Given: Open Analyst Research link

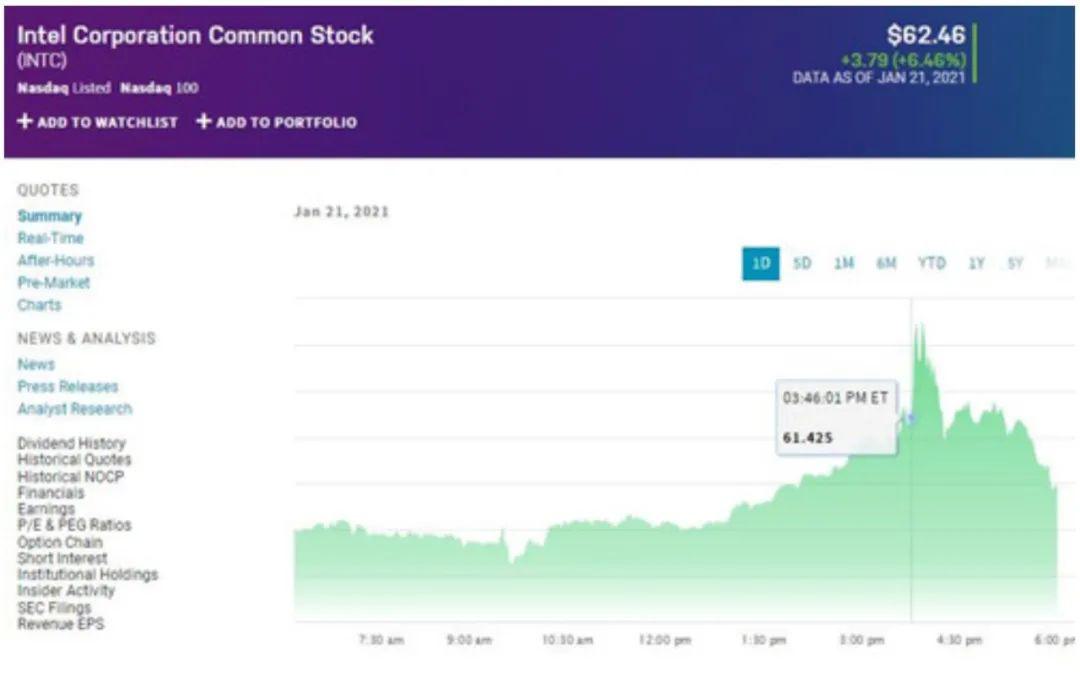Looking at the screenshot, I should pos(74,409).
